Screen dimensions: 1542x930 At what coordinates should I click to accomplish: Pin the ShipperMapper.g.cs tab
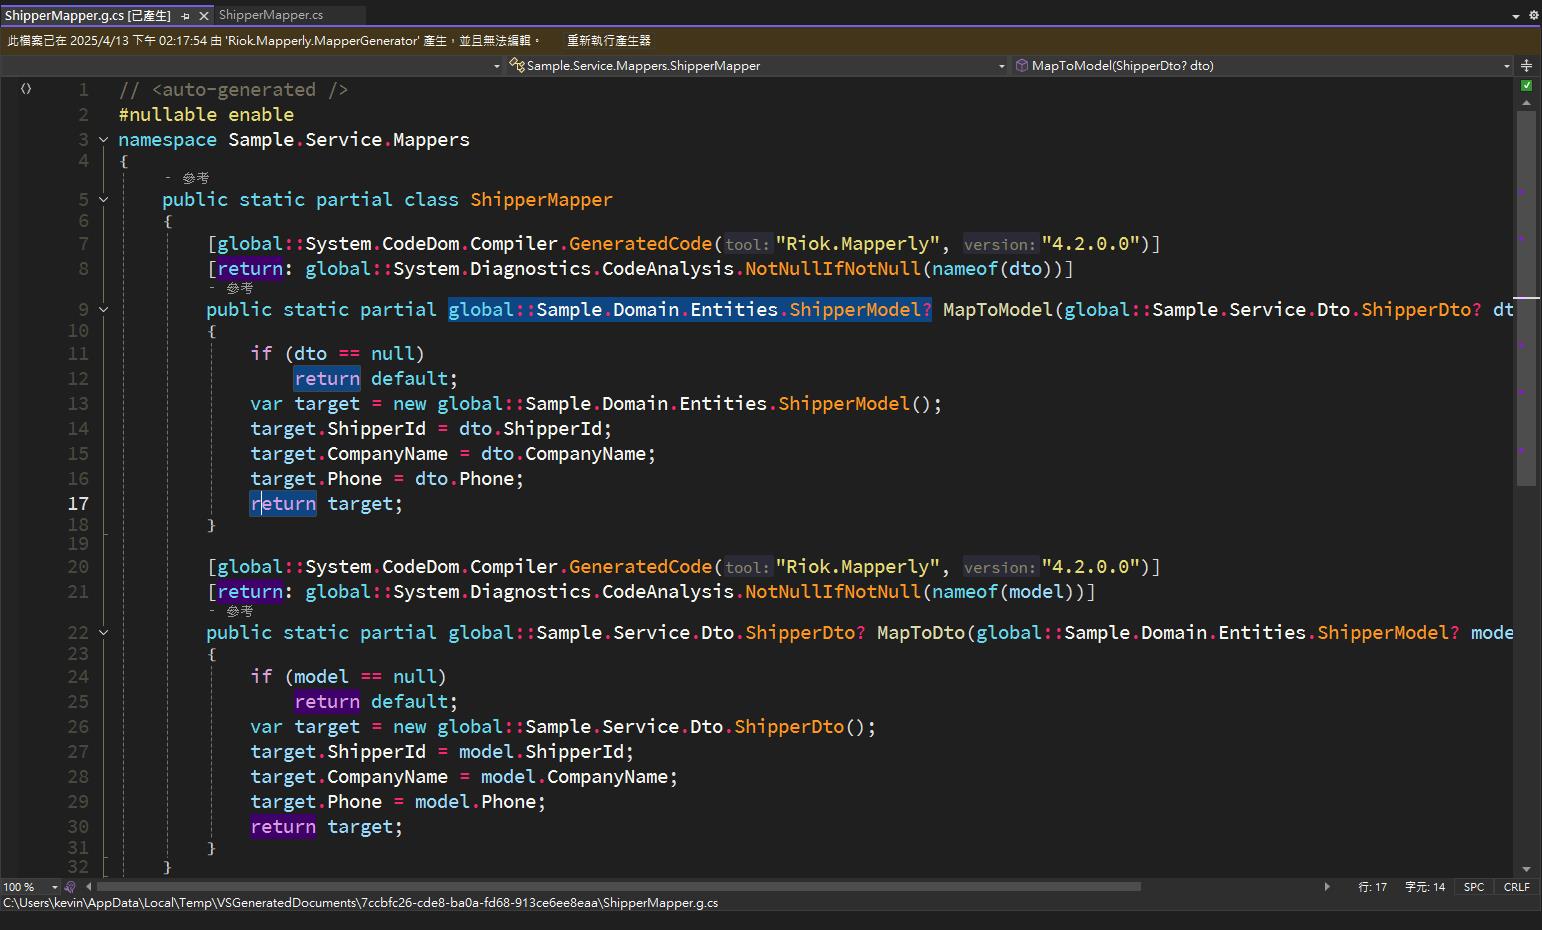(x=186, y=16)
